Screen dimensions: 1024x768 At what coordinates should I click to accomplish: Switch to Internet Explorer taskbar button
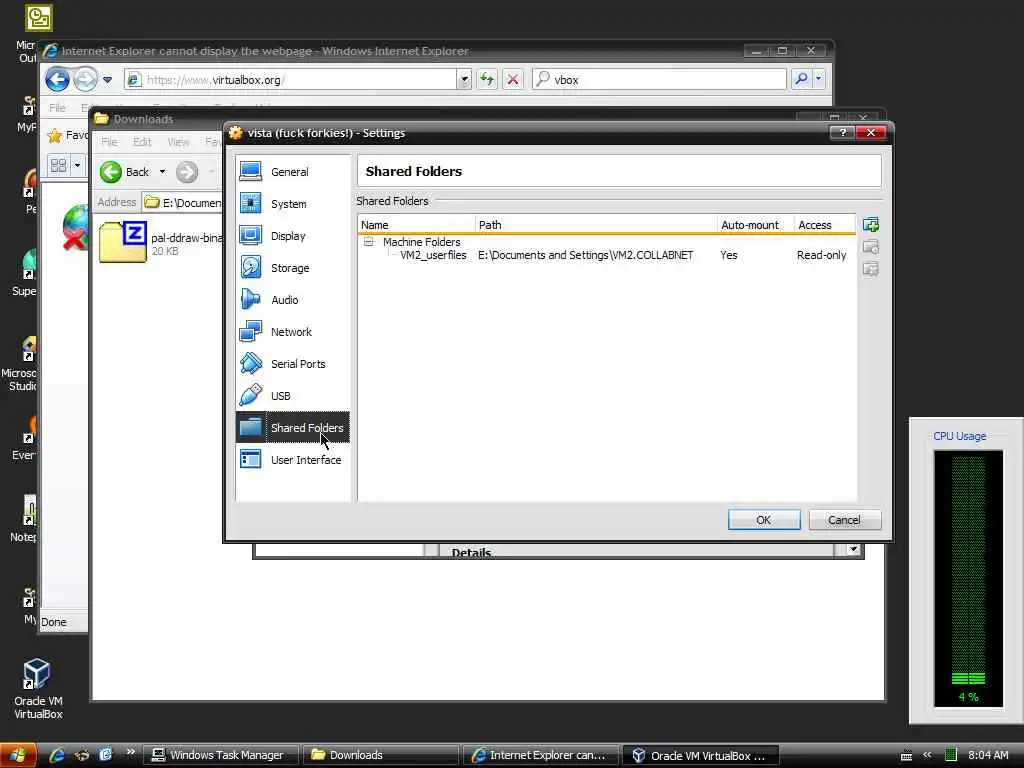click(541, 756)
